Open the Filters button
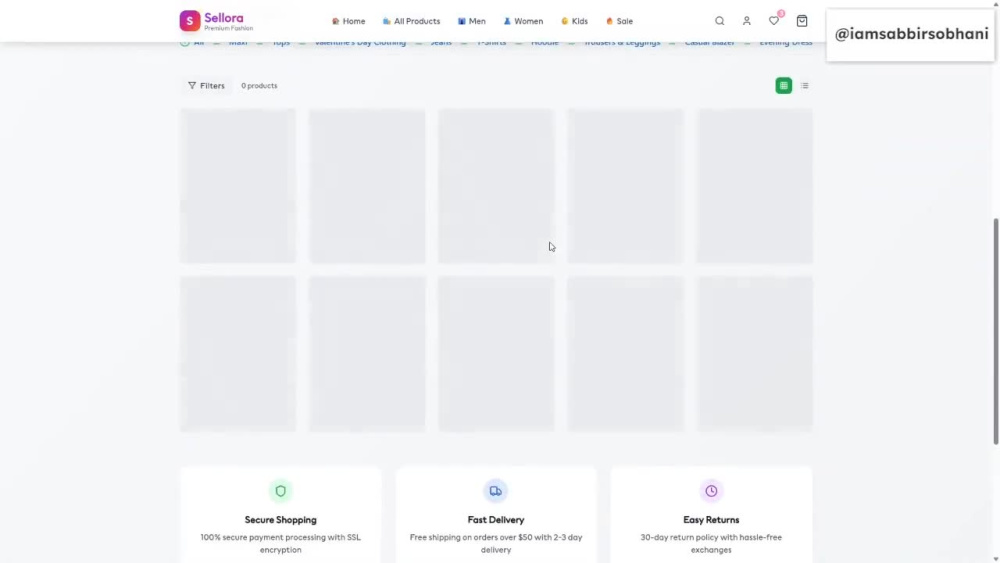The height and width of the screenshot is (563, 1000). pos(207,85)
